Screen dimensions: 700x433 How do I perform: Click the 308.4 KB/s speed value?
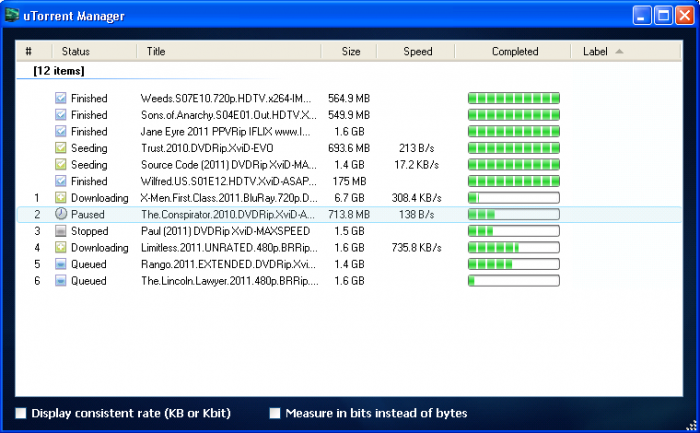[416, 198]
